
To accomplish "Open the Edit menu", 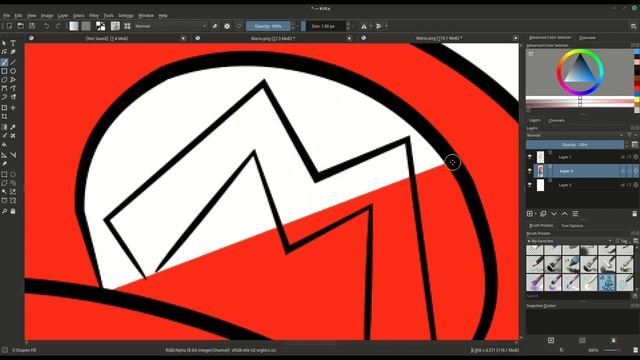I will 18,16.
